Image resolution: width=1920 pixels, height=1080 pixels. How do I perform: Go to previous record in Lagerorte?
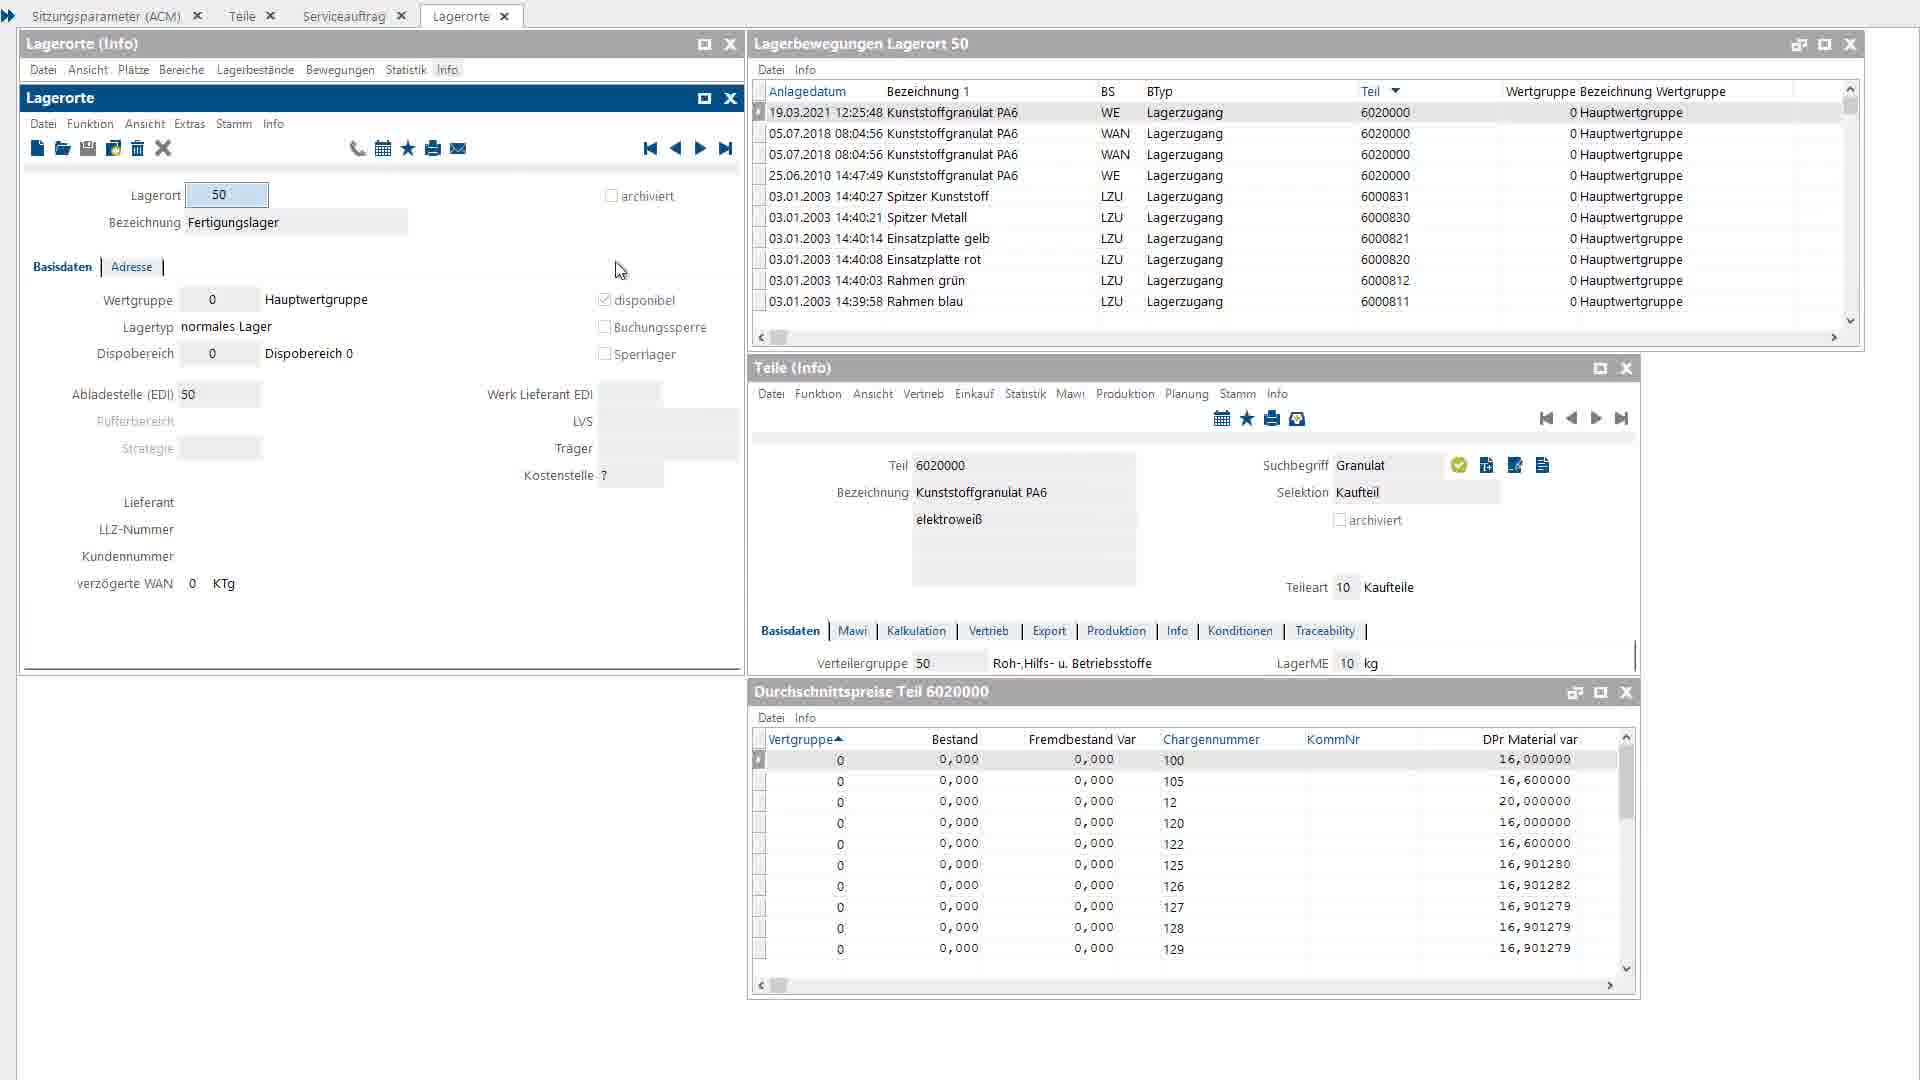point(675,148)
